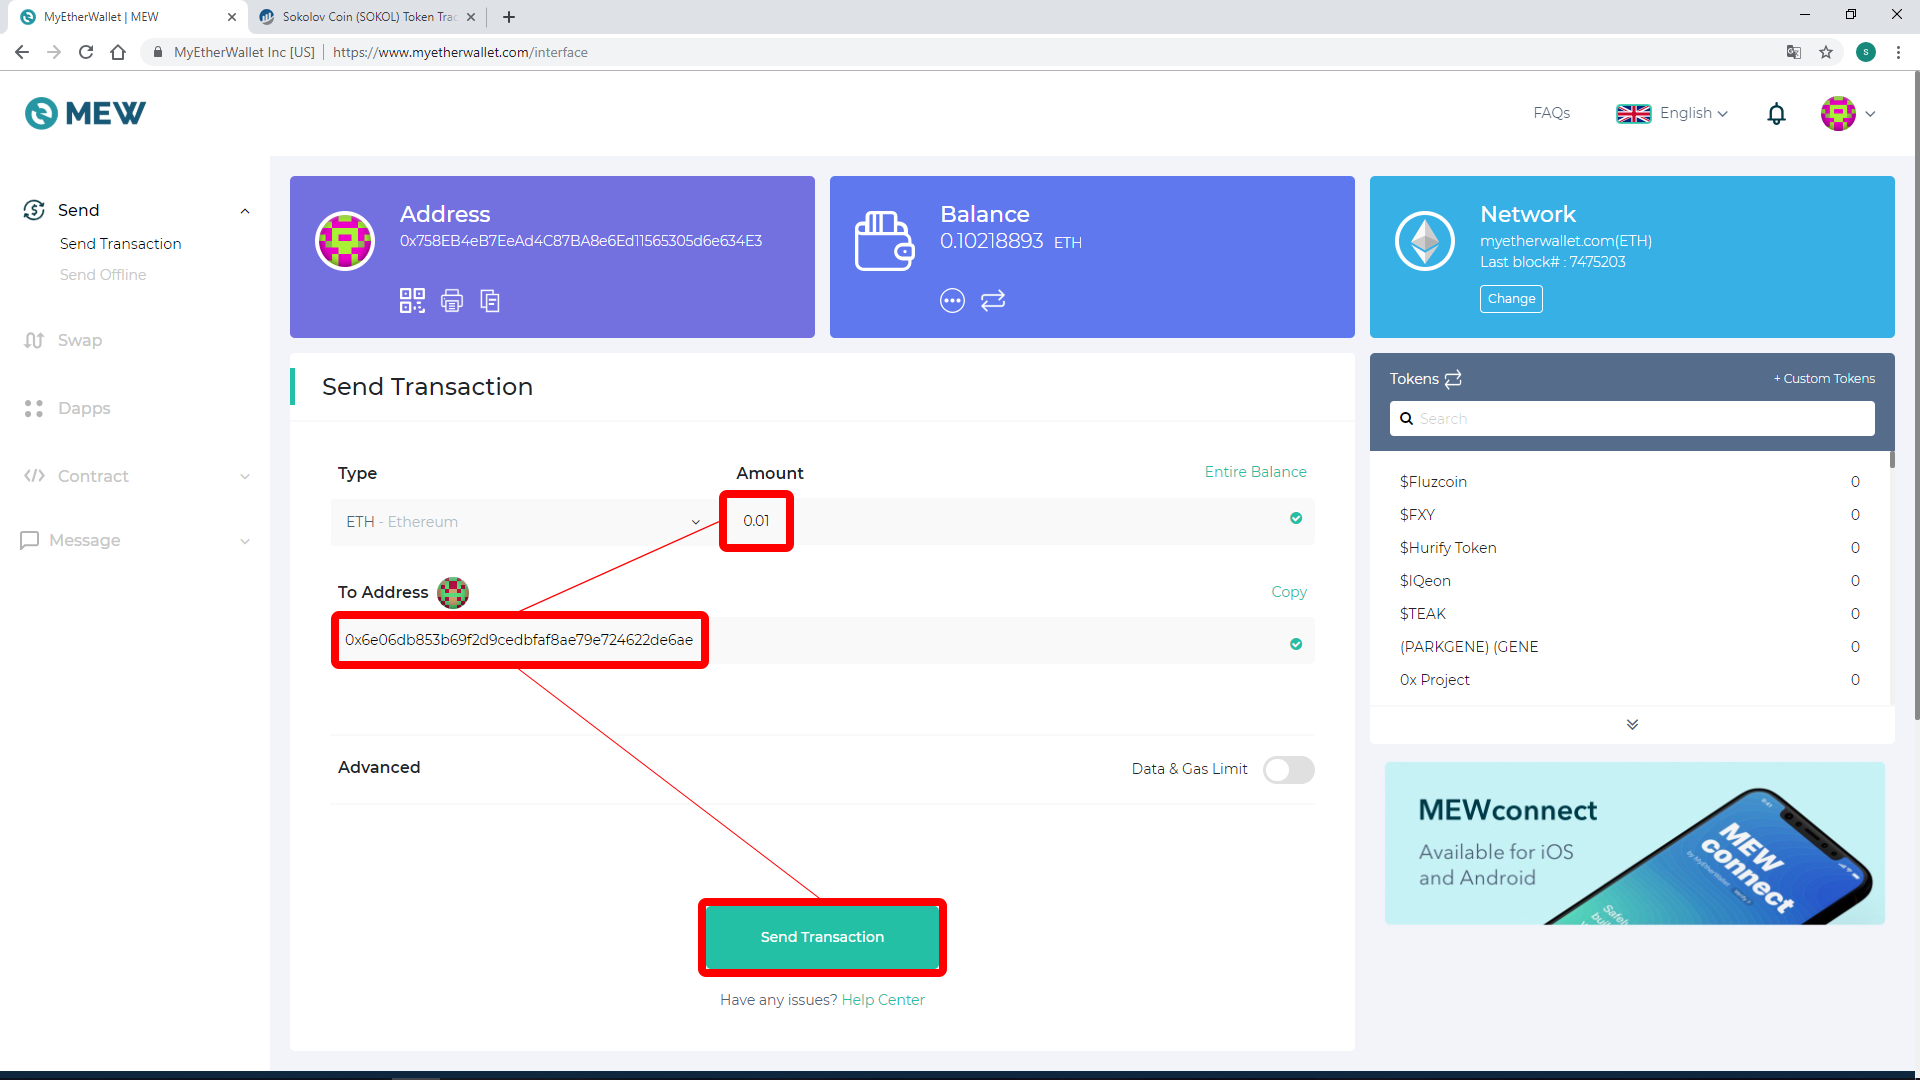Click the Ethereum network icon

1425,241
